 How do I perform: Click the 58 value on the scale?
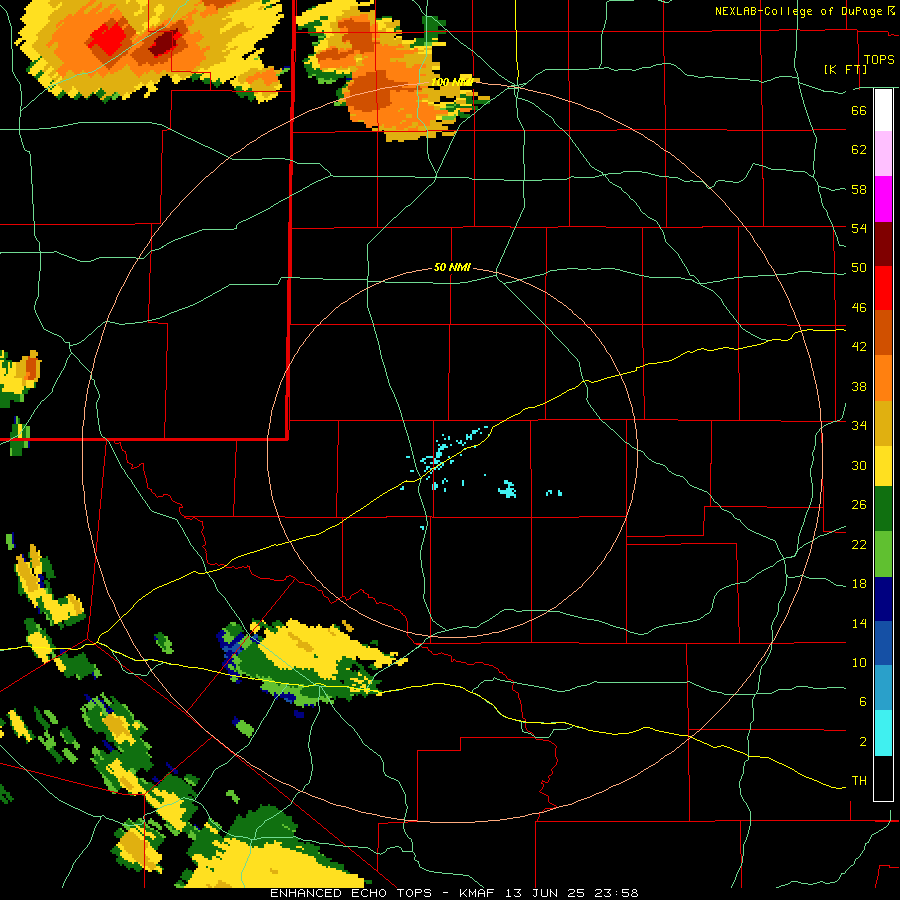(x=859, y=189)
